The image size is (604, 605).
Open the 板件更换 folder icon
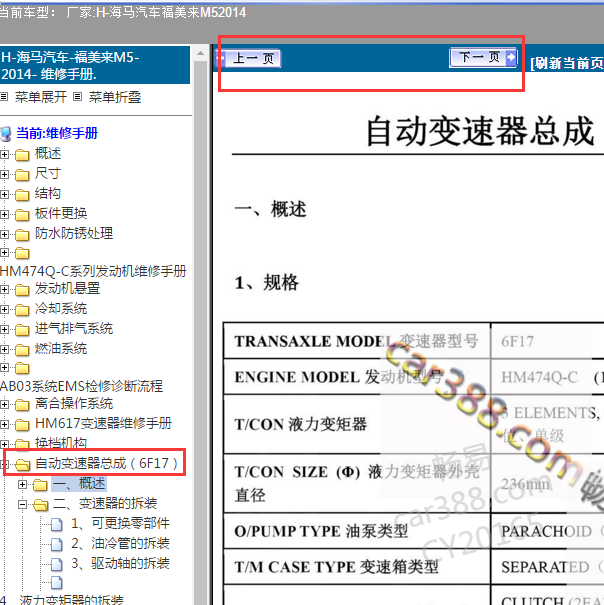(22, 215)
